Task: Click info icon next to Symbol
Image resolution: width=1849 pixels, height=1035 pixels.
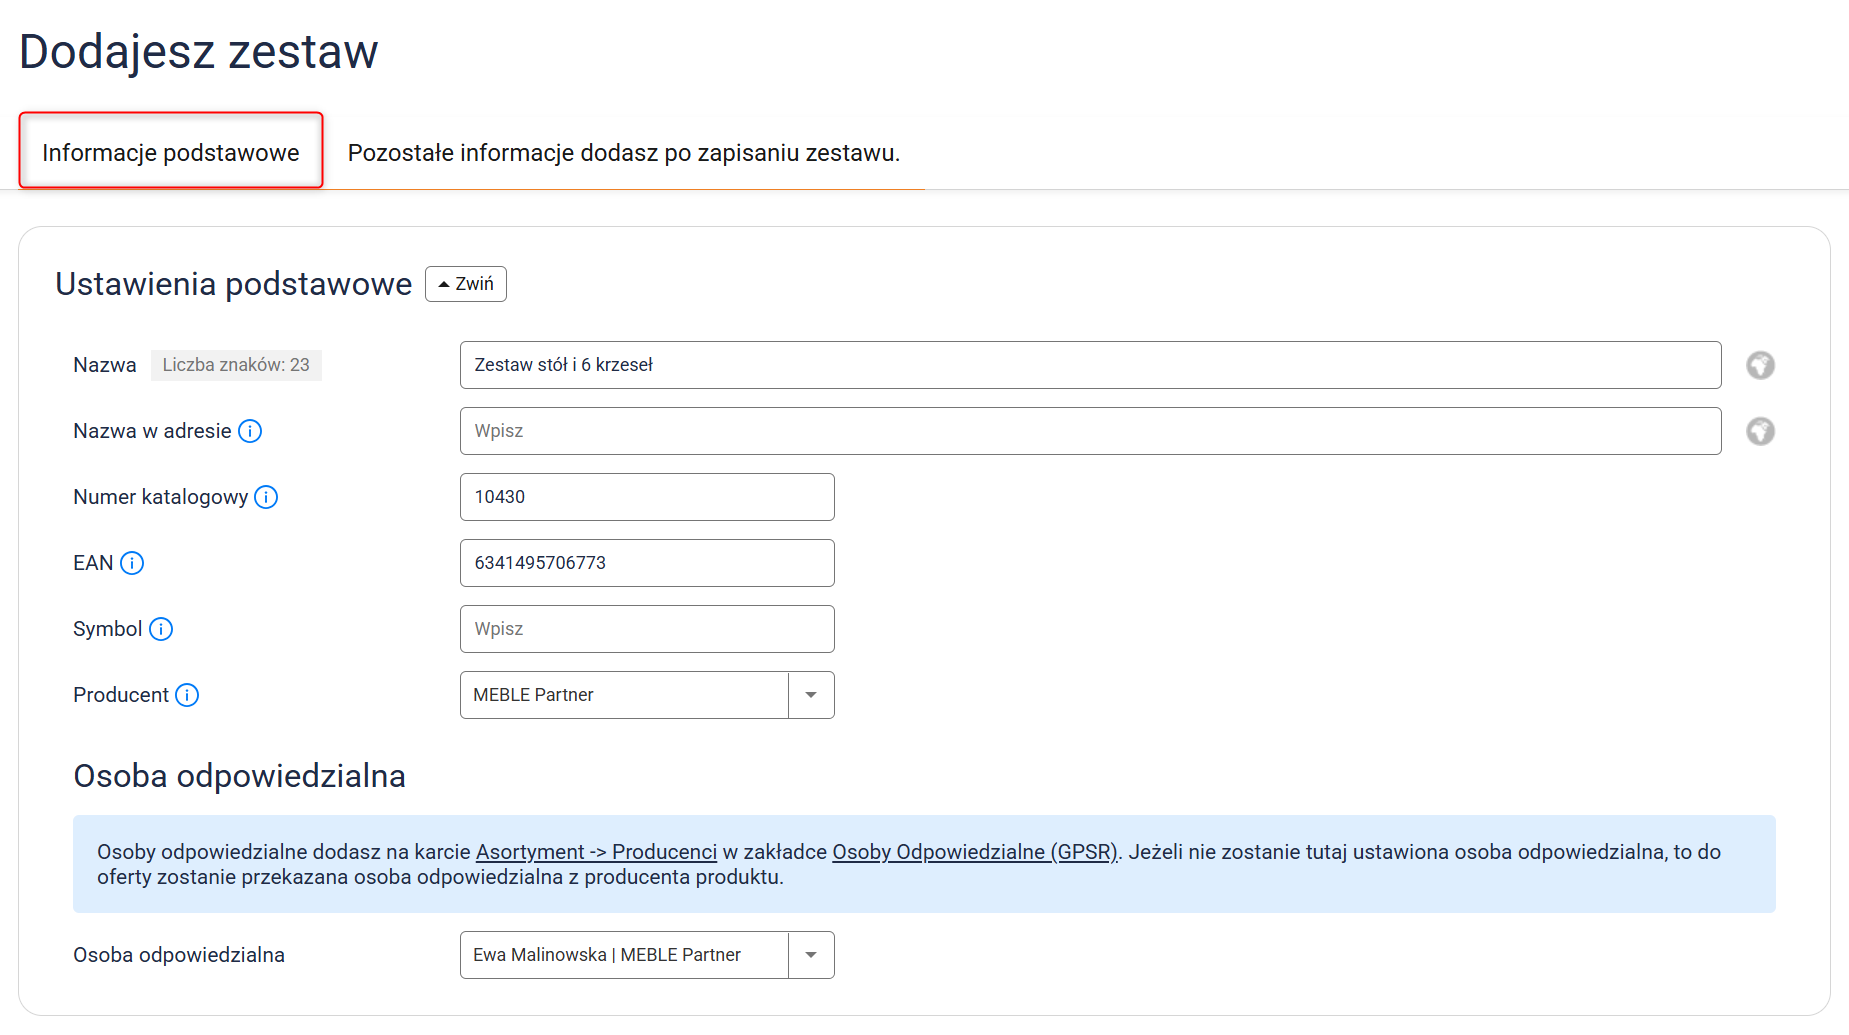Action: tap(161, 629)
